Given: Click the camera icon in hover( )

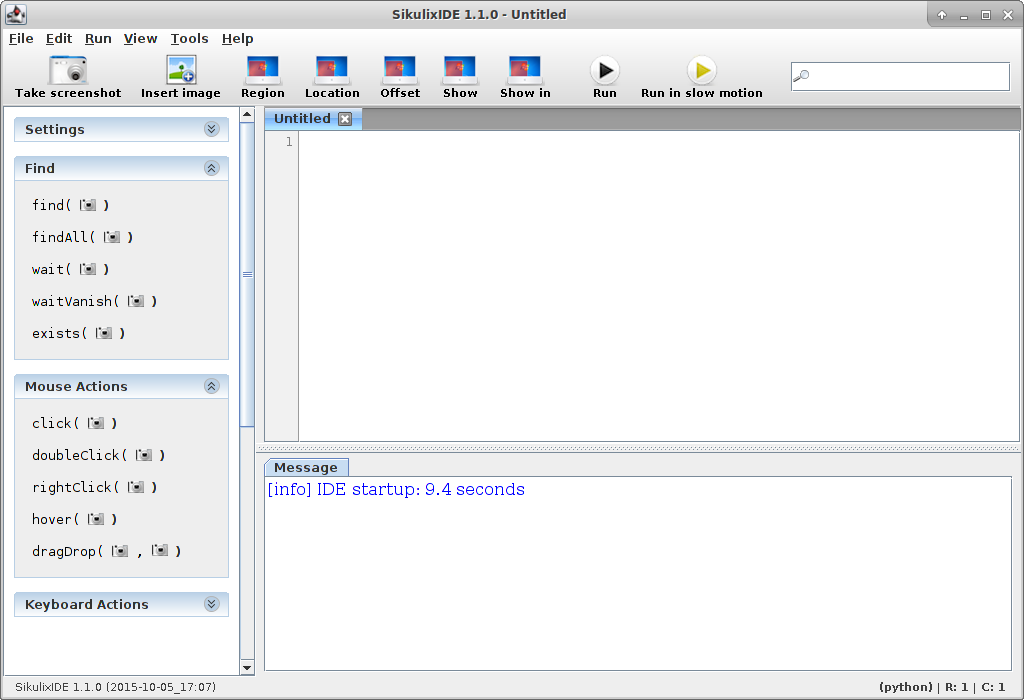Looking at the screenshot, I should (x=96, y=519).
